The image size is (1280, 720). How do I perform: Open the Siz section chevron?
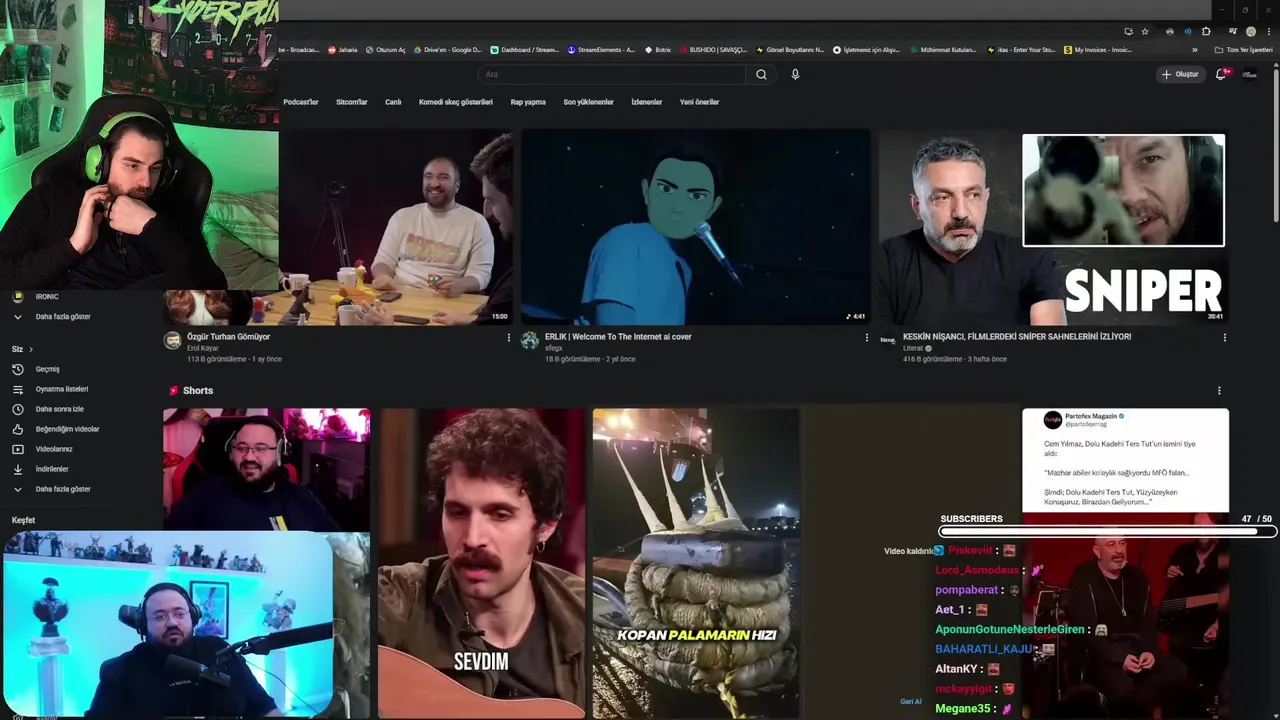[x=31, y=349]
